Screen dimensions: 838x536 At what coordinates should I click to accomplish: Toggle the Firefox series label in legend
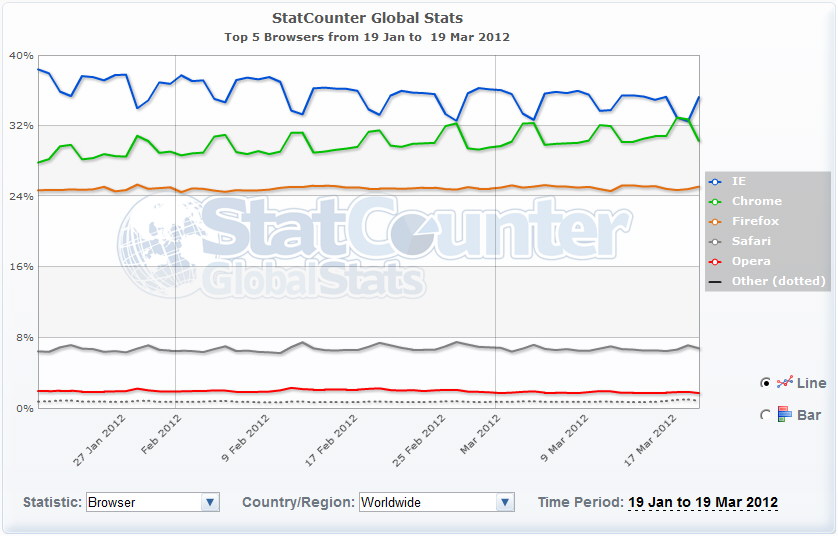(755, 221)
